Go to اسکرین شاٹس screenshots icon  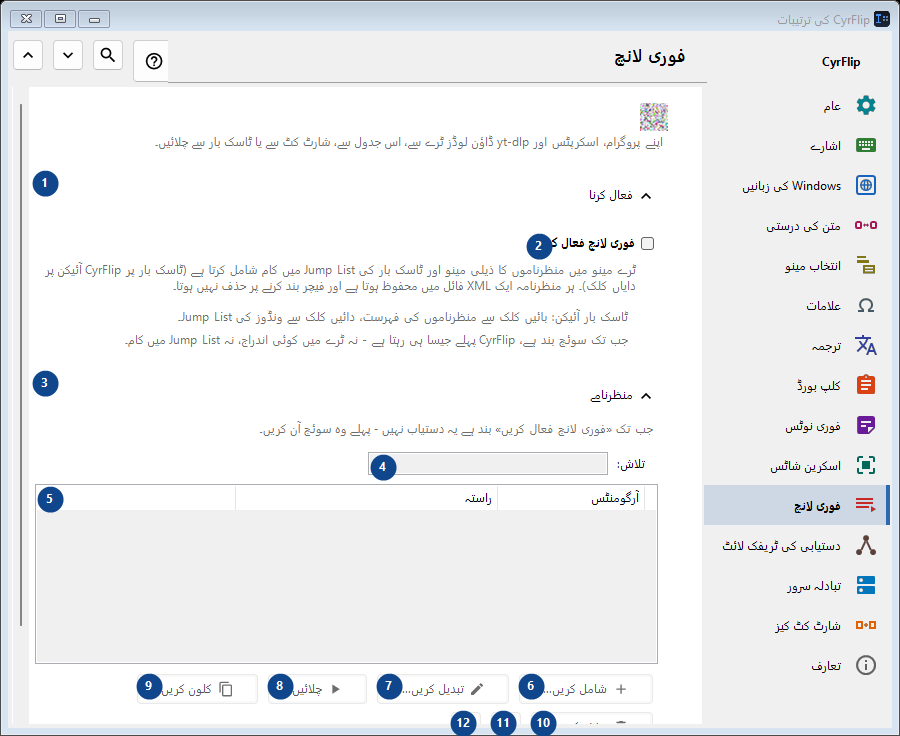point(866,465)
